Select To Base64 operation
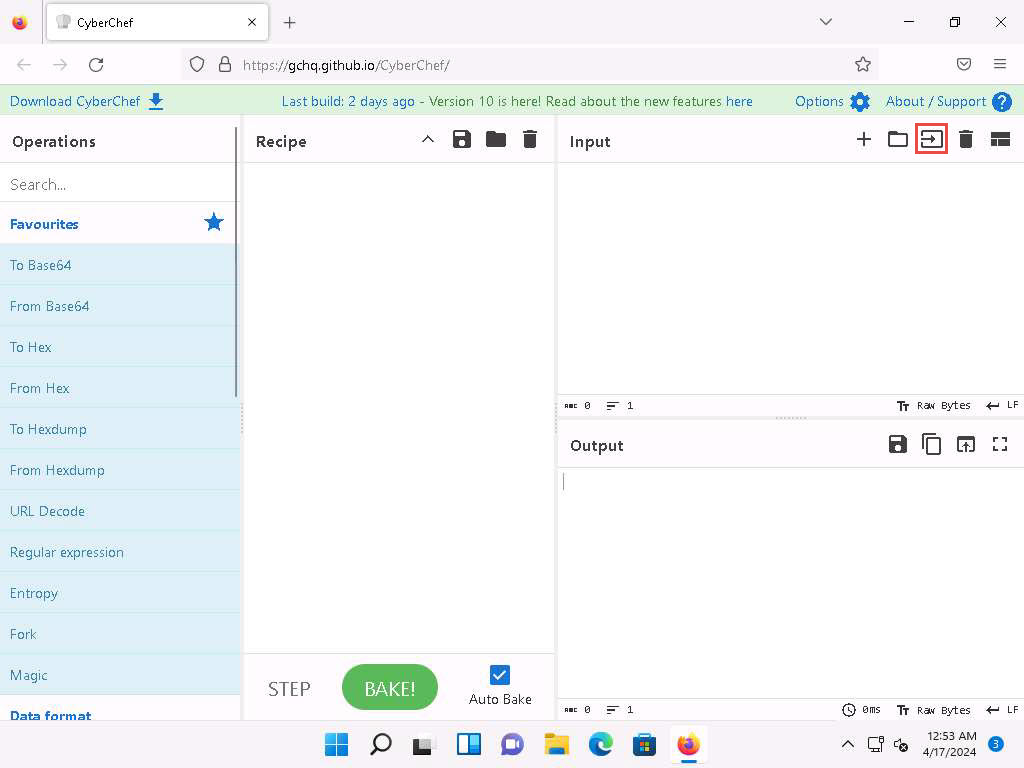 (x=41, y=265)
